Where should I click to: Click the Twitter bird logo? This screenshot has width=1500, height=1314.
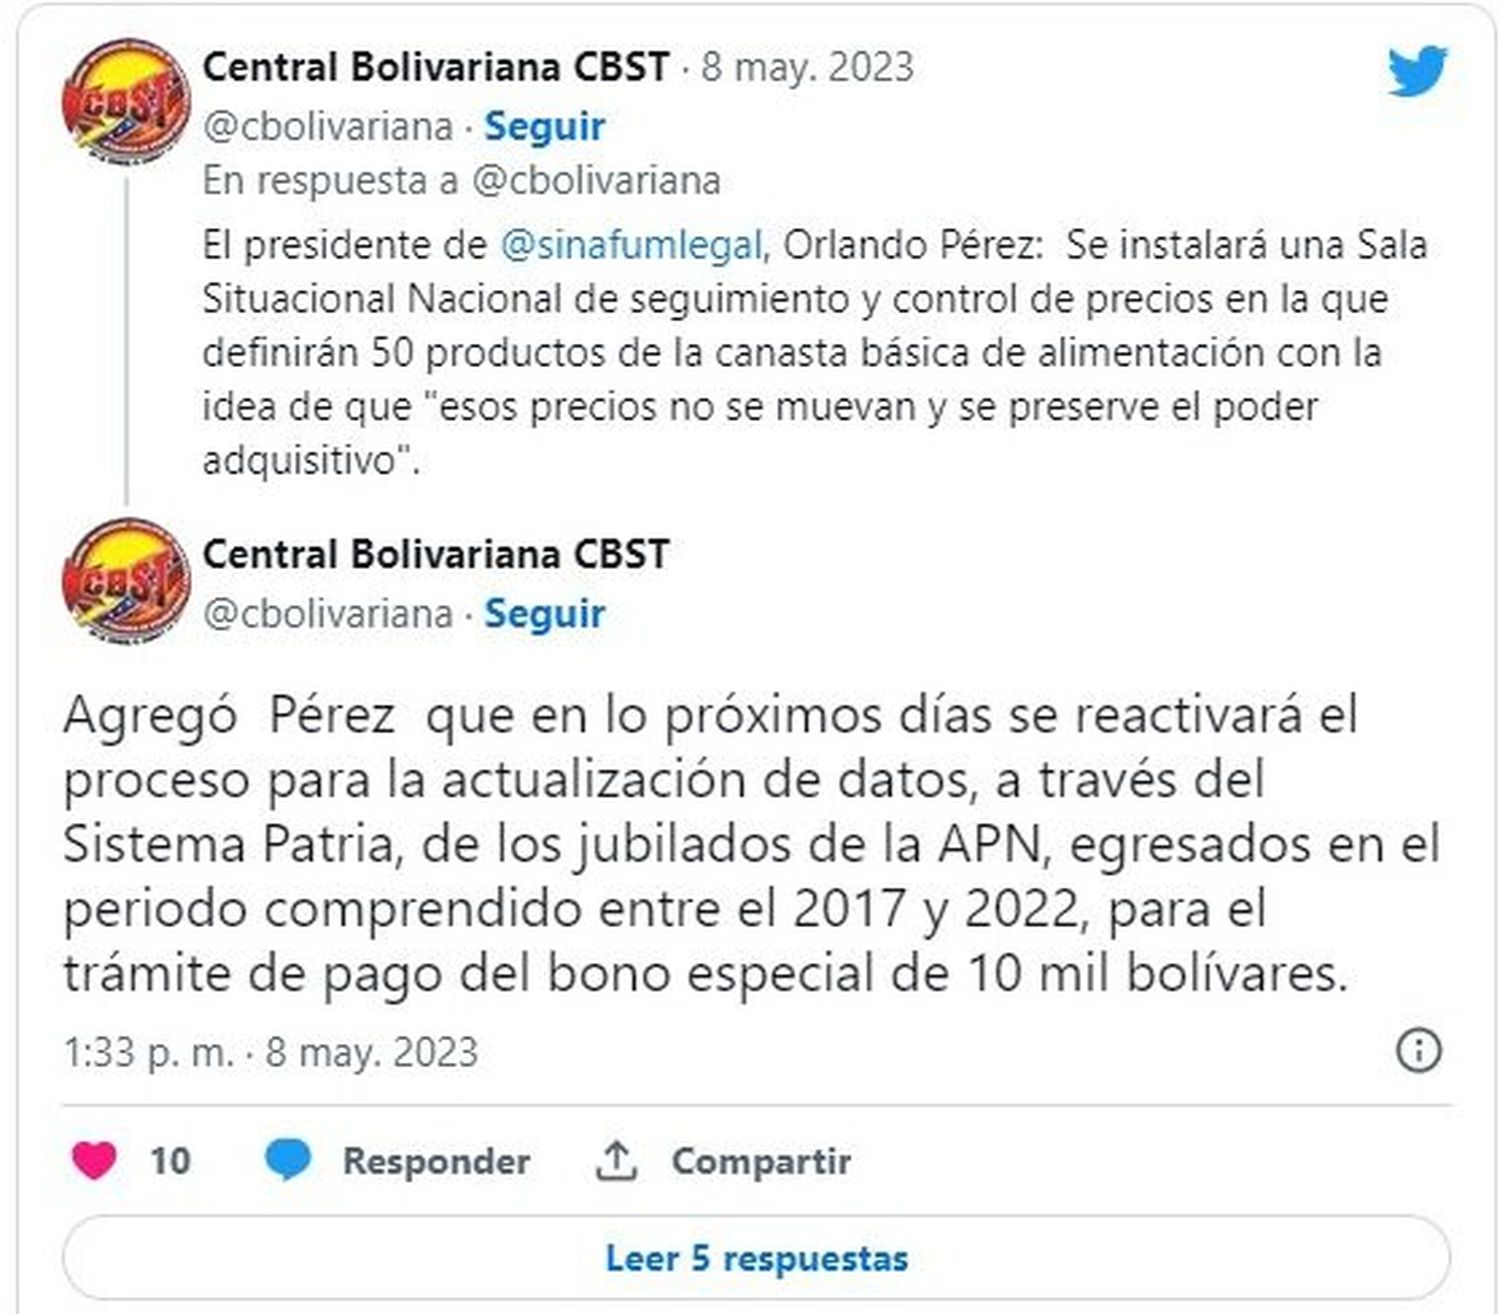[x=1417, y=72]
